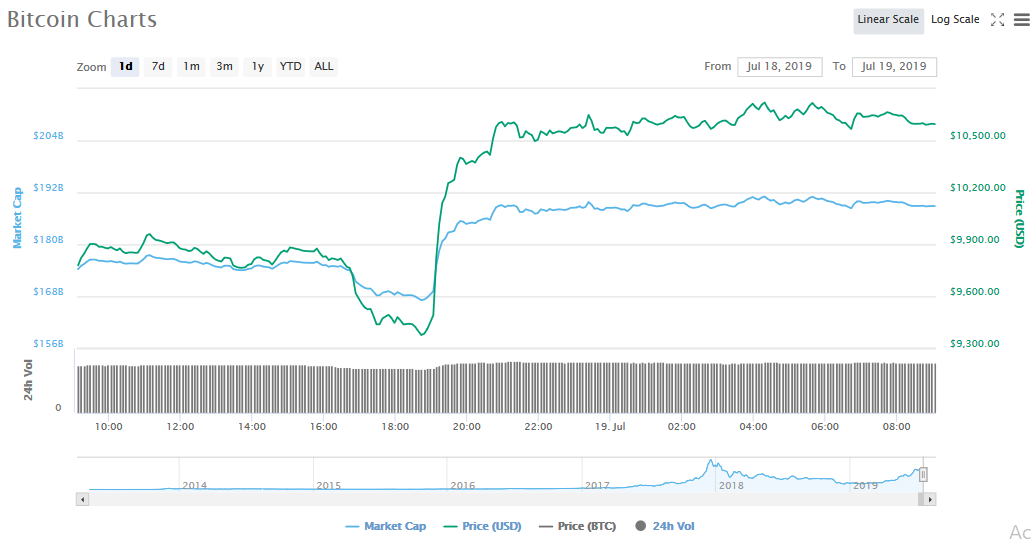The height and width of the screenshot is (542, 1031).
Task: Grab the navigator range handle near 2019
Action: click(x=923, y=474)
